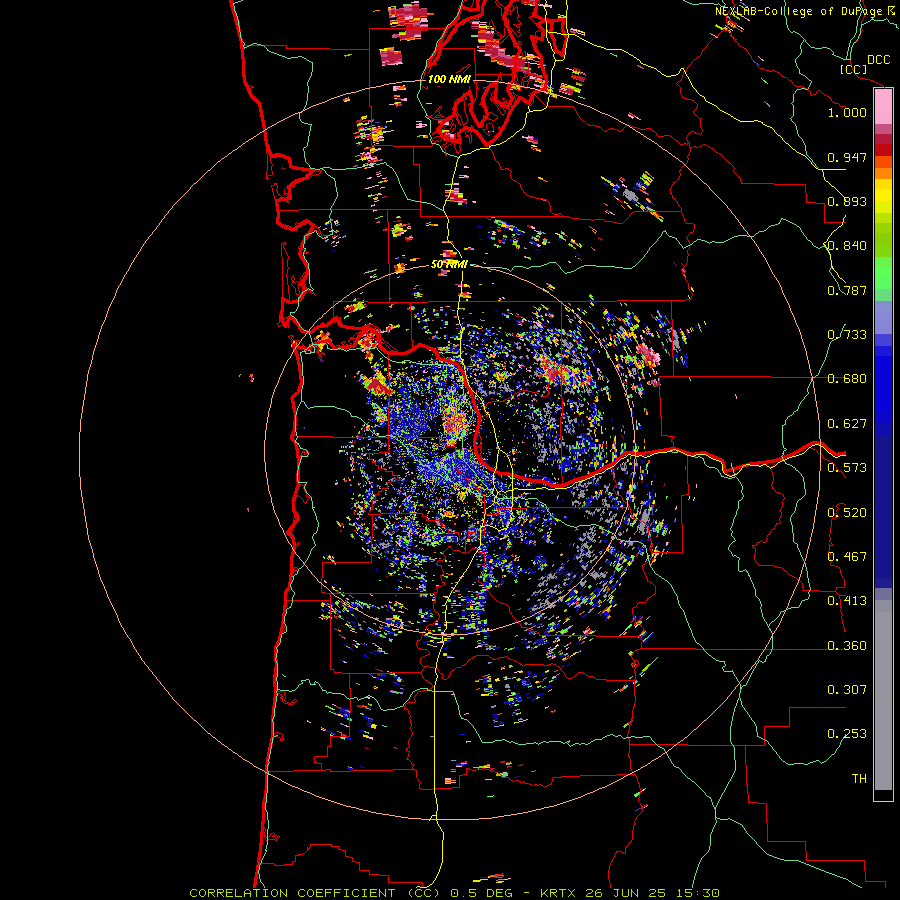This screenshot has height=900, width=900.
Task: Click the 0.467 legend value
Action: click(847, 557)
